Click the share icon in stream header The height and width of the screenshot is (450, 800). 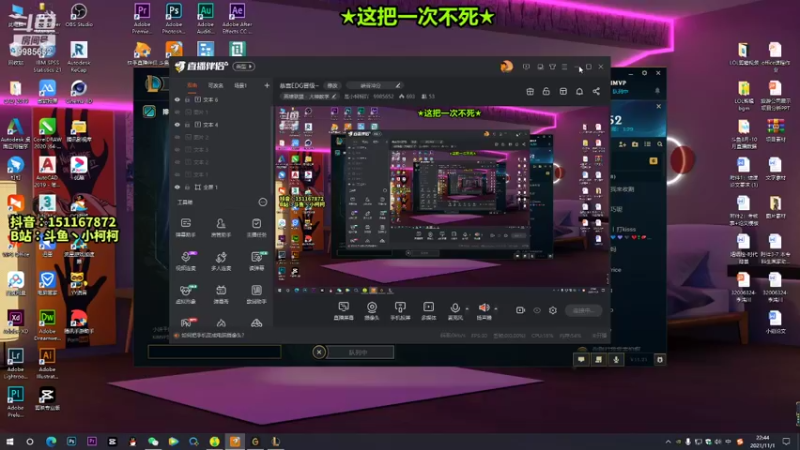(596, 91)
